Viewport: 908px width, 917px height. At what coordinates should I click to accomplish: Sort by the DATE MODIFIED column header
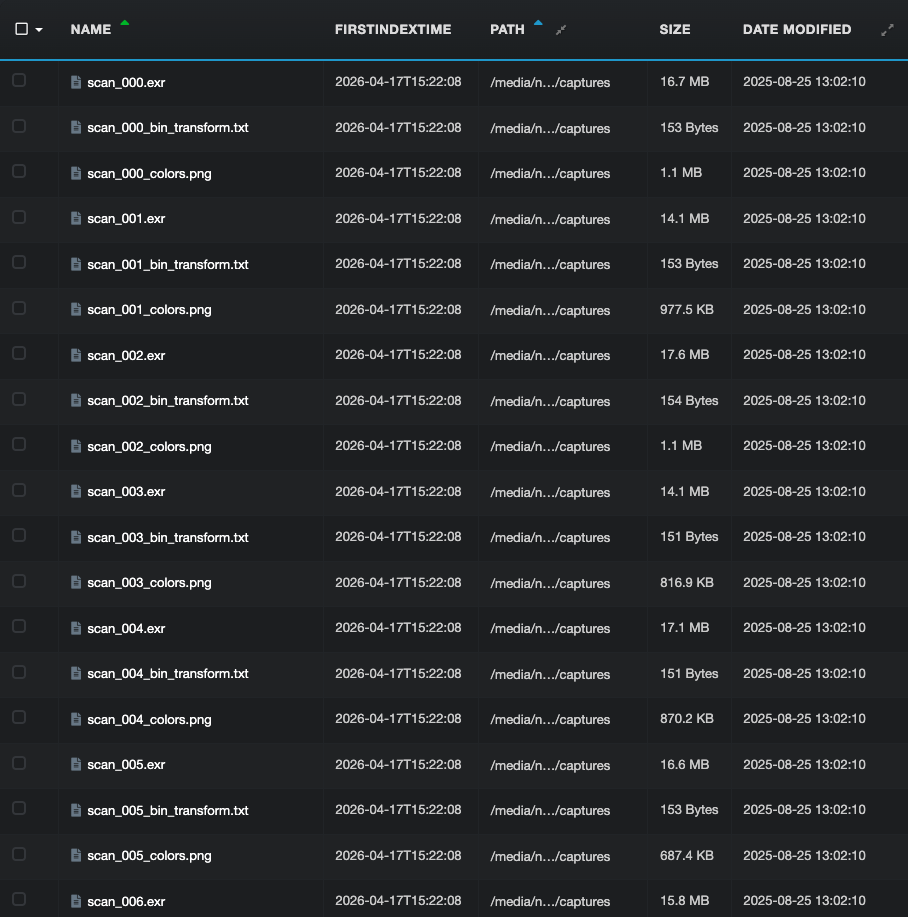click(797, 29)
